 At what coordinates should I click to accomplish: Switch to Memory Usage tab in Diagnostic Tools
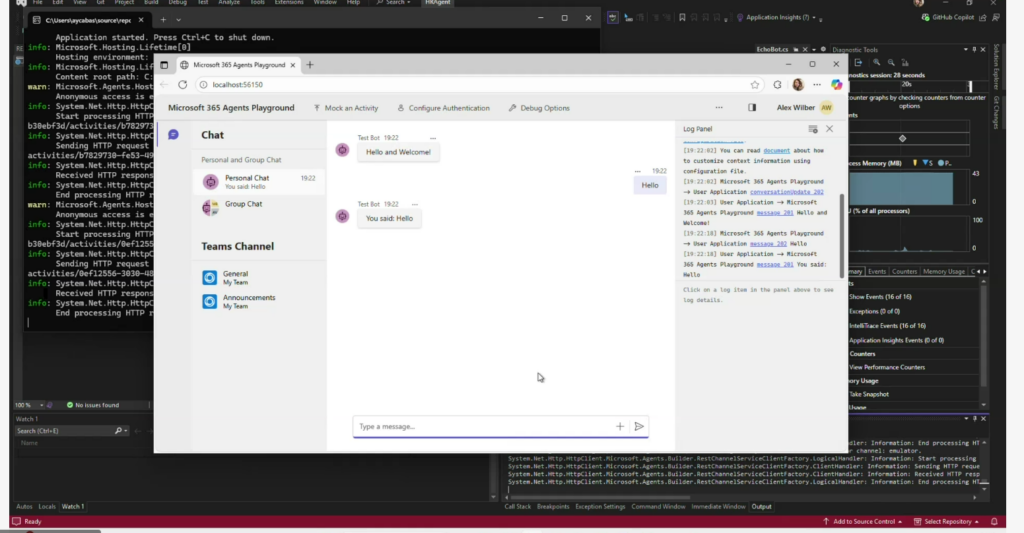[x=943, y=272]
